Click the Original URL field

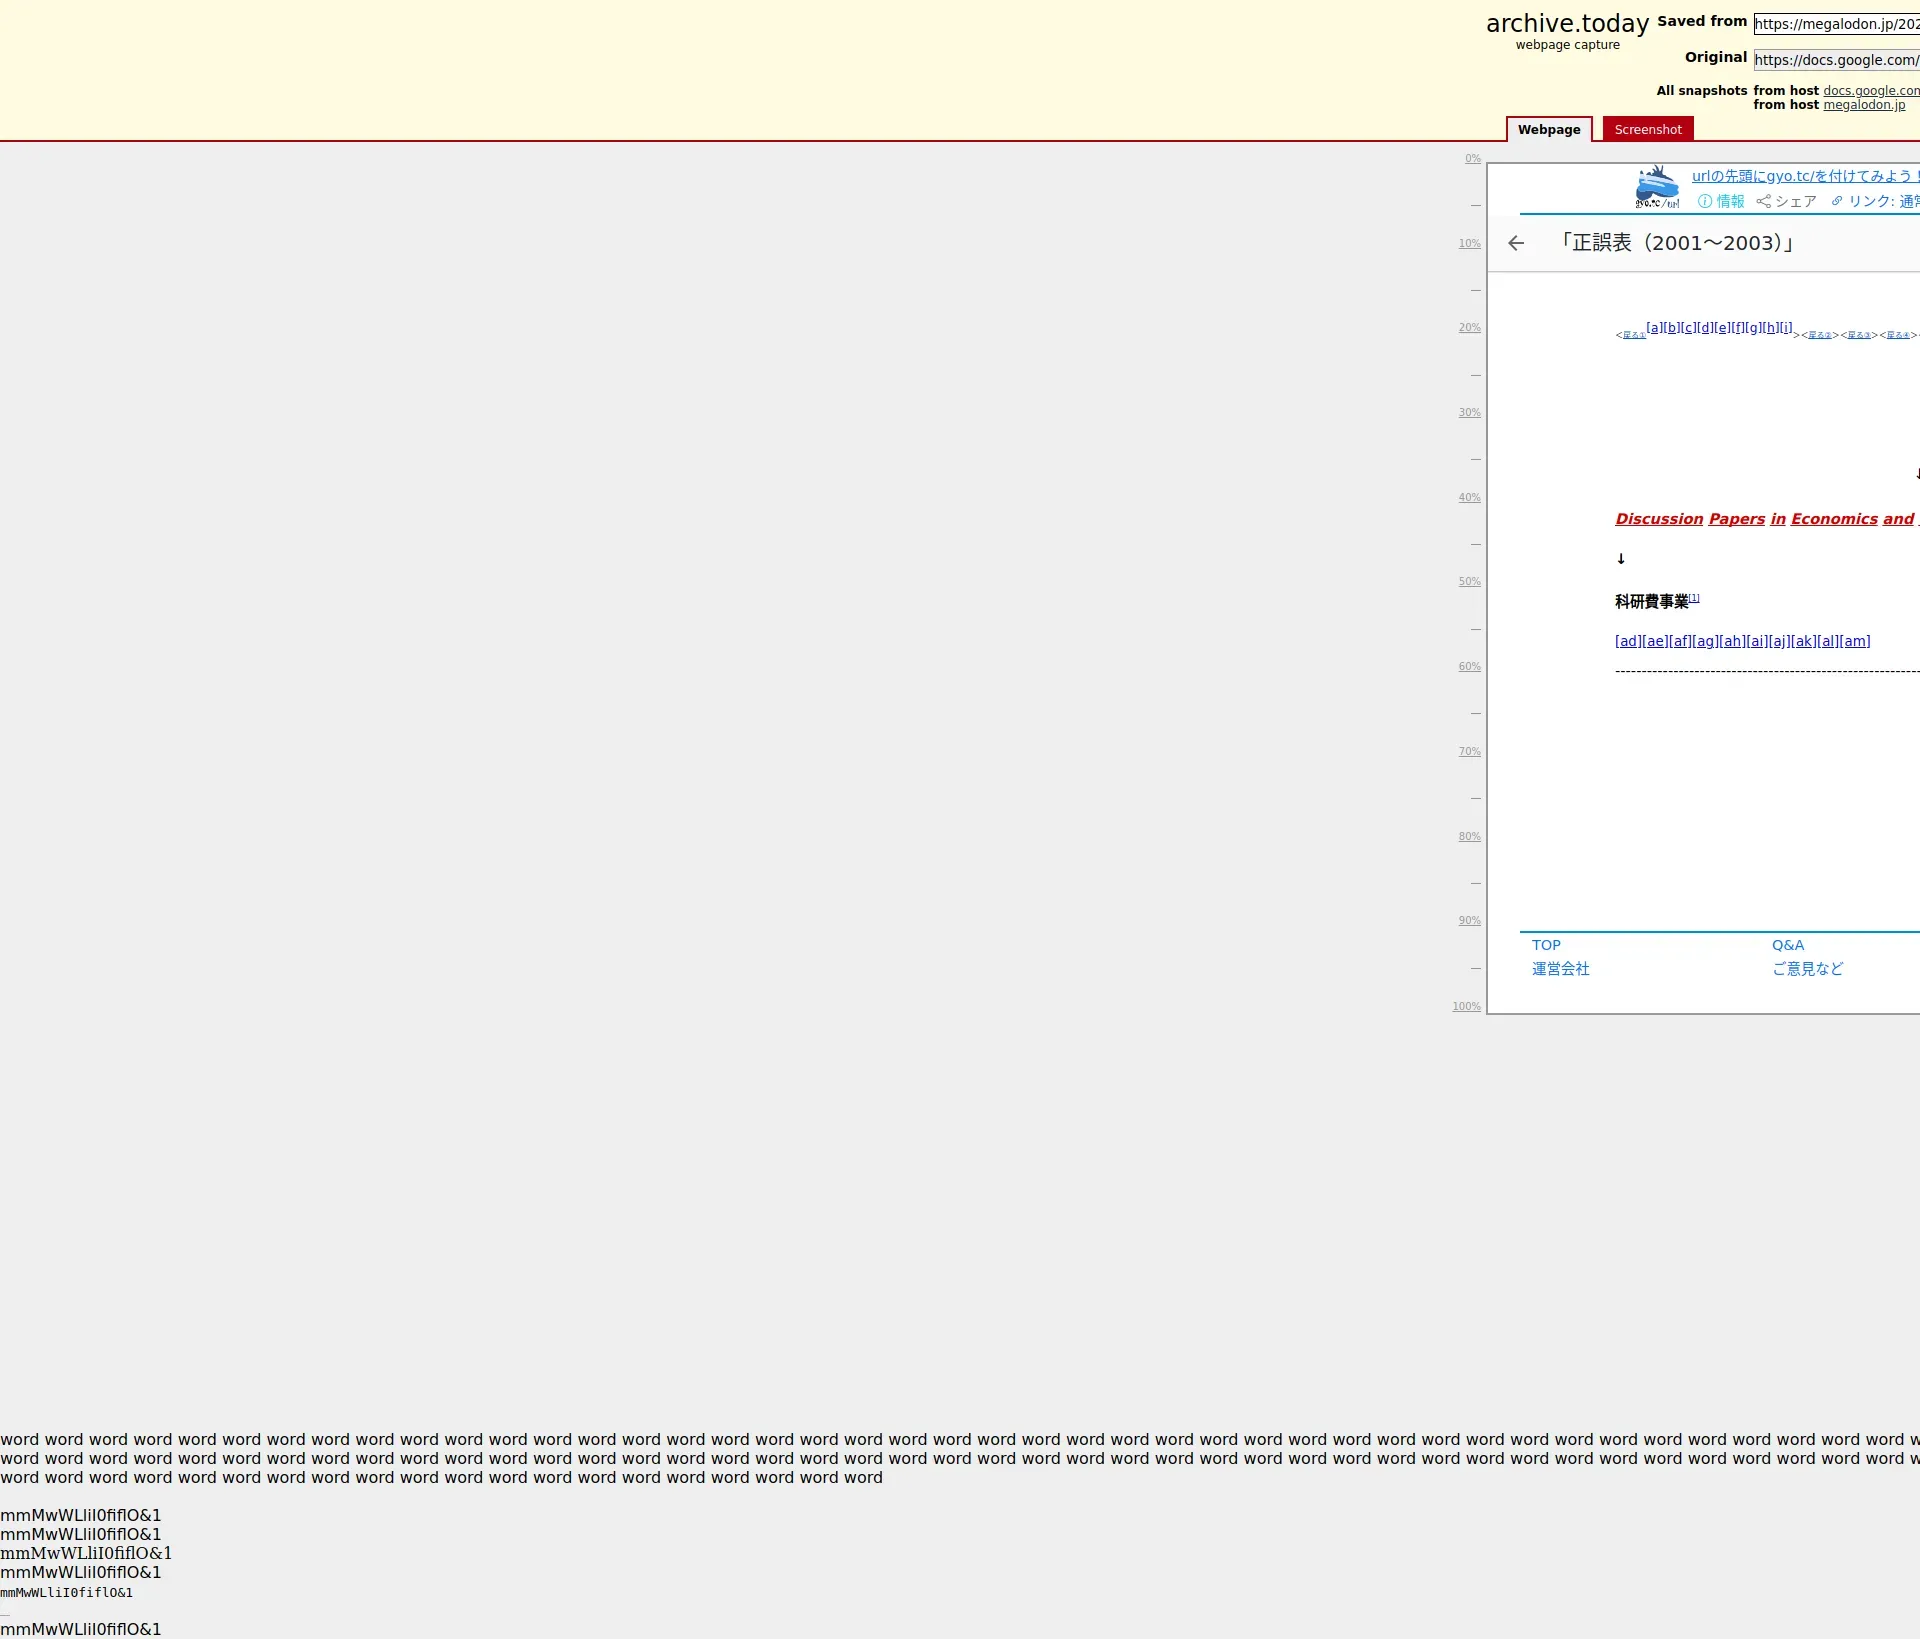coord(1836,60)
